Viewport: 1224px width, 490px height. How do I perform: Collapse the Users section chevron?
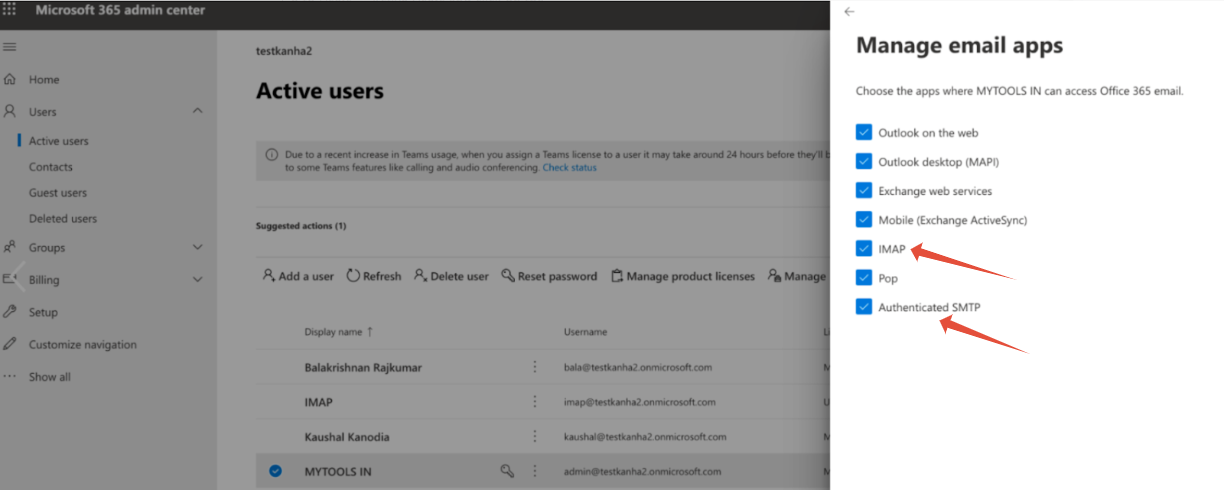click(x=197, y=111)
